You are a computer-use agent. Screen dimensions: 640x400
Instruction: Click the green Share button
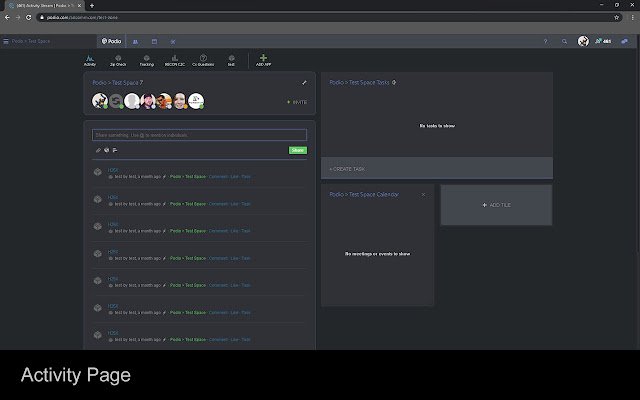click(298, 150)
